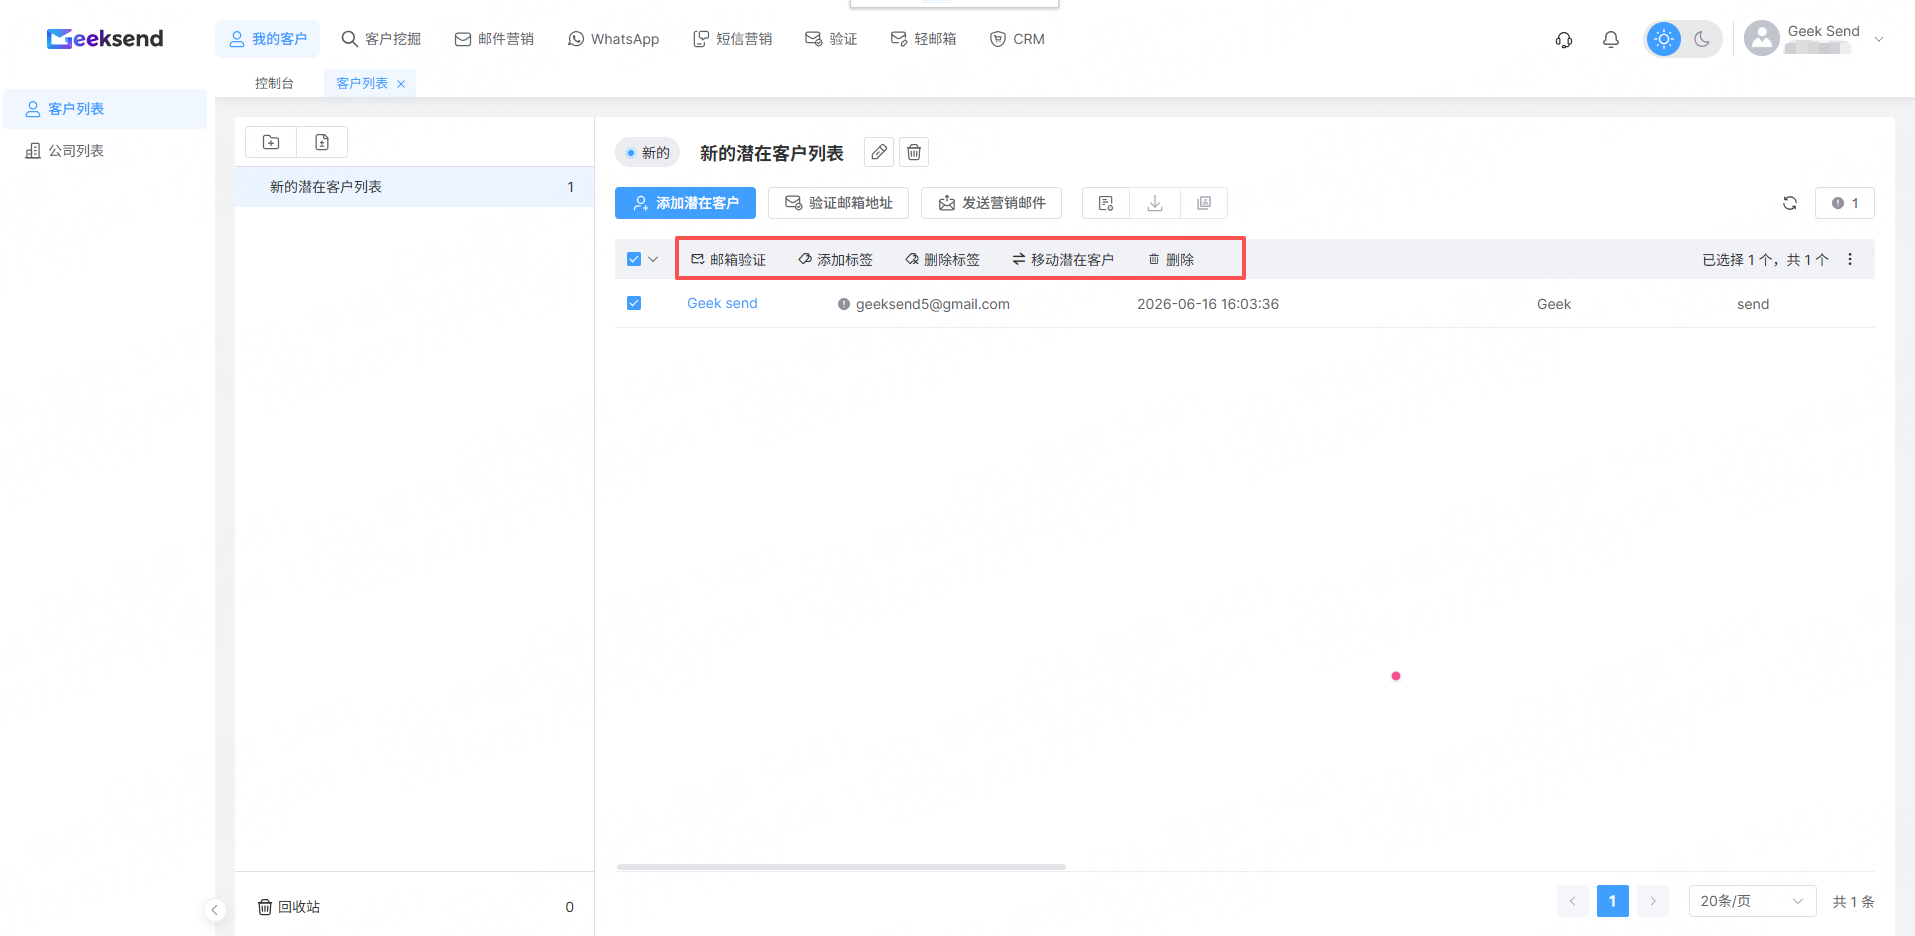1915x936 pixels.
Task: Switch to light mode sun icon
Action: coord(1664,39)
